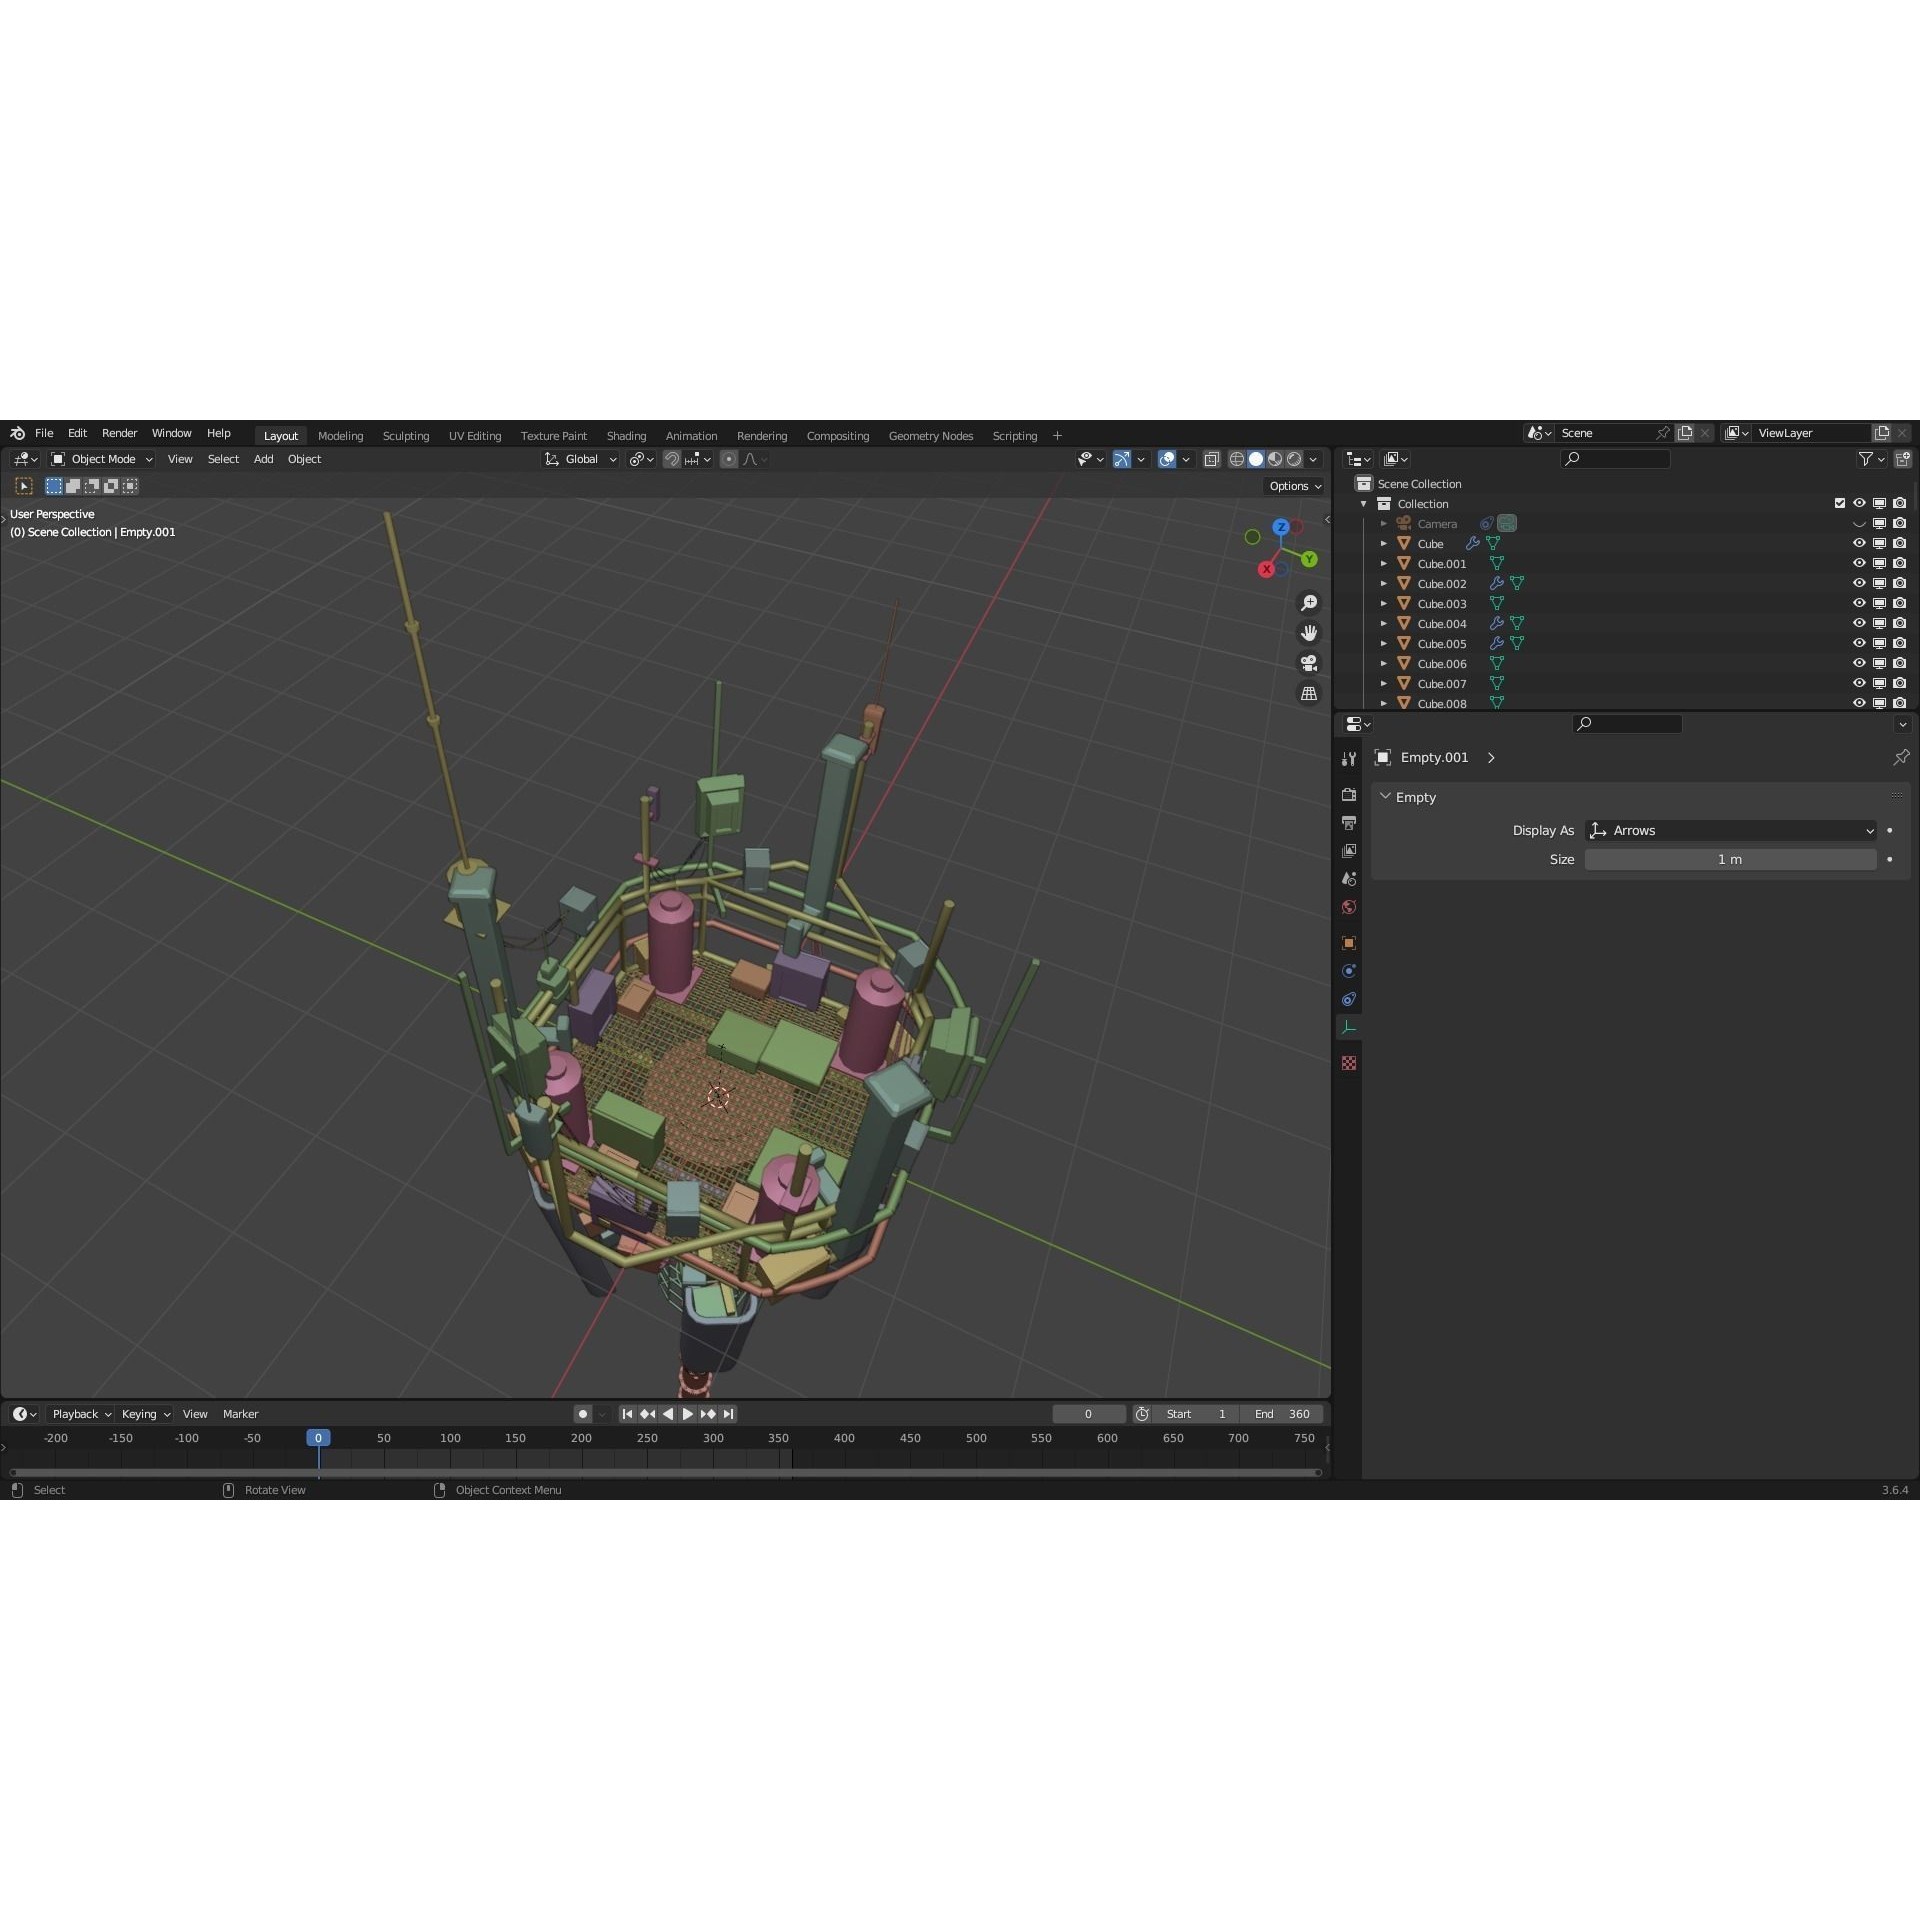Expand the Cube.001 outliner entry
Screen dimensions: 1920x1920
pos(1384,563)
